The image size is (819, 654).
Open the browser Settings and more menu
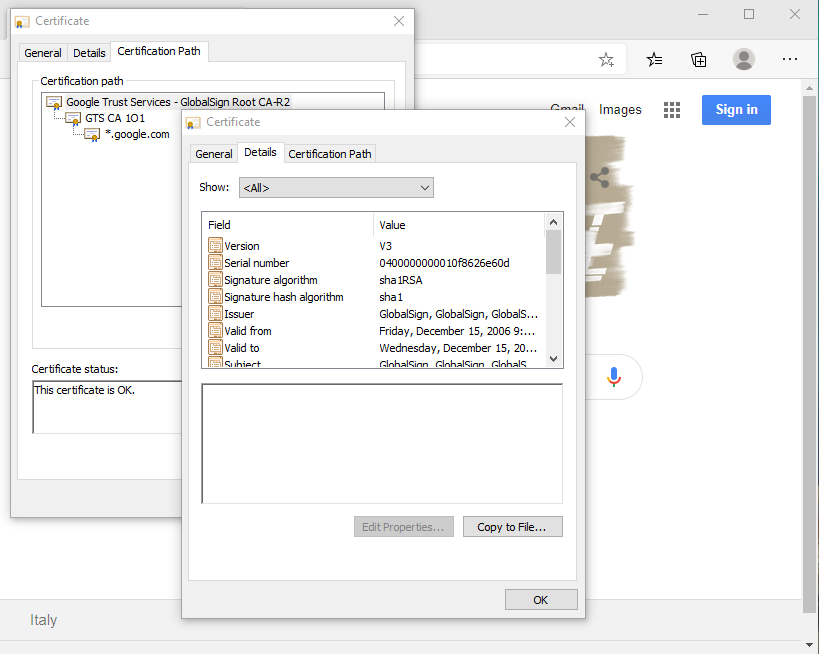790,59
